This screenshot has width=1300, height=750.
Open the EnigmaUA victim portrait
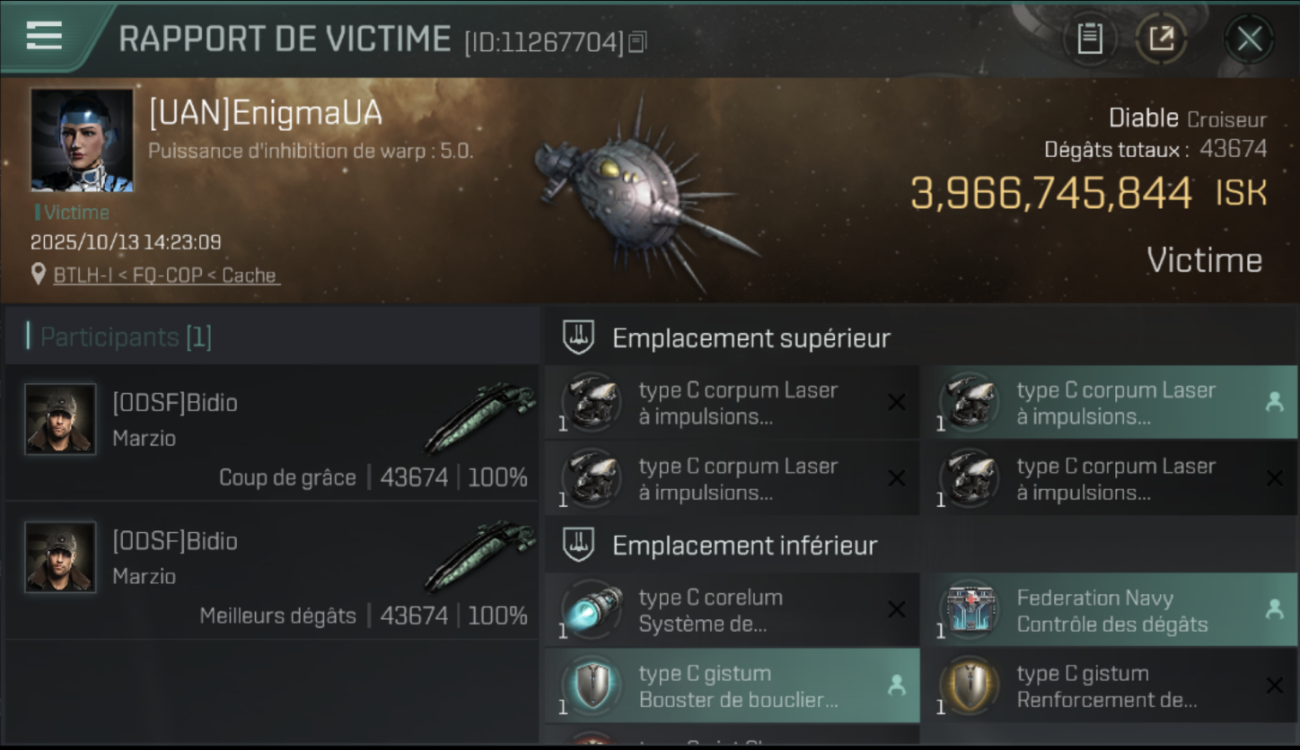click(82, 140)
